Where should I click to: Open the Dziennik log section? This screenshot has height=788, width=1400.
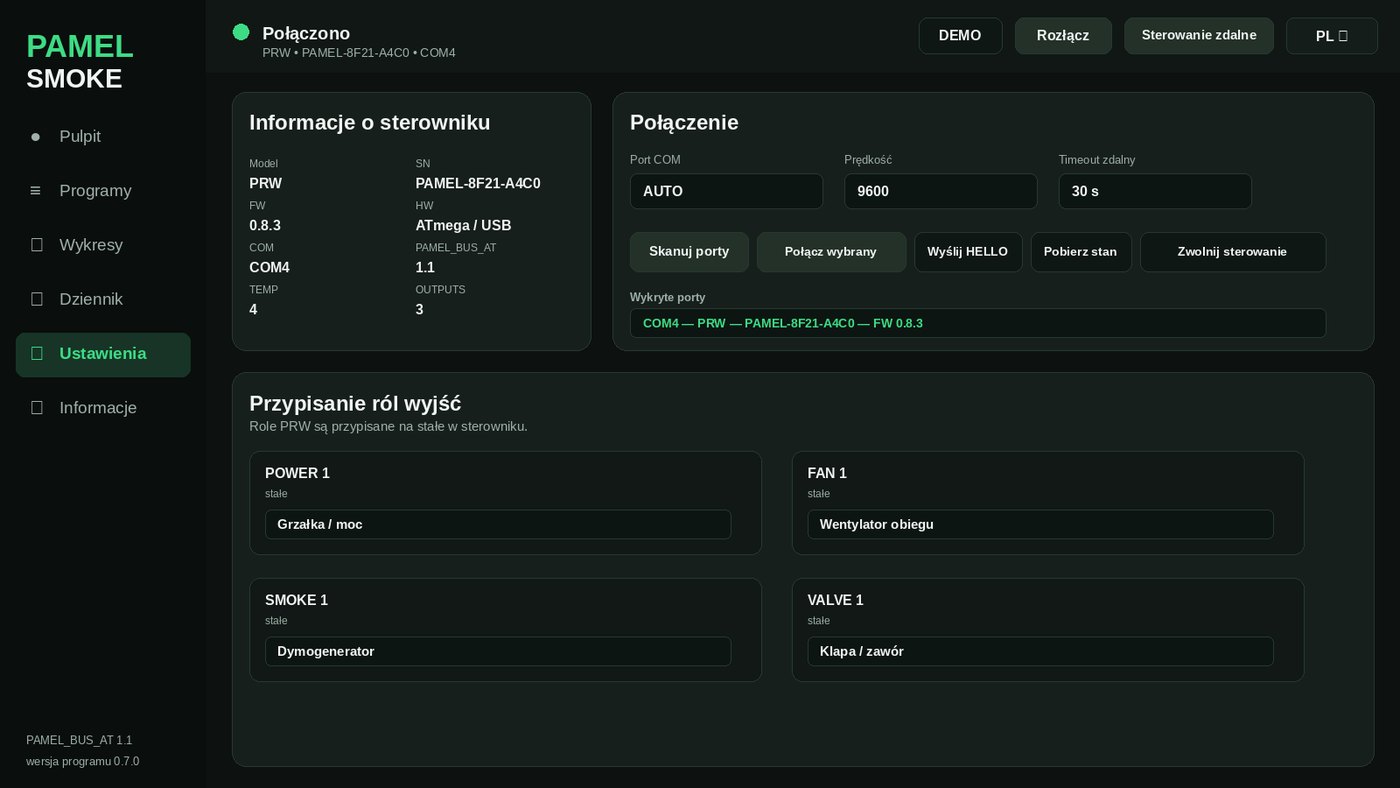103,299
